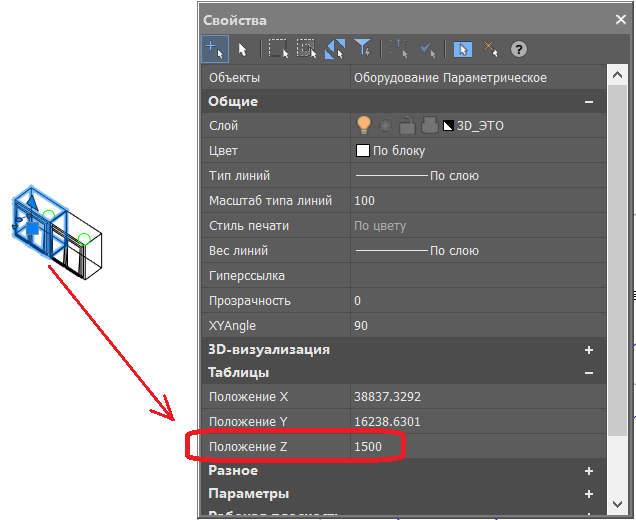636x520 pixels.
Task: Click the layer freeze sun icon
Action: pyautogui.click(x=386, y=125)
